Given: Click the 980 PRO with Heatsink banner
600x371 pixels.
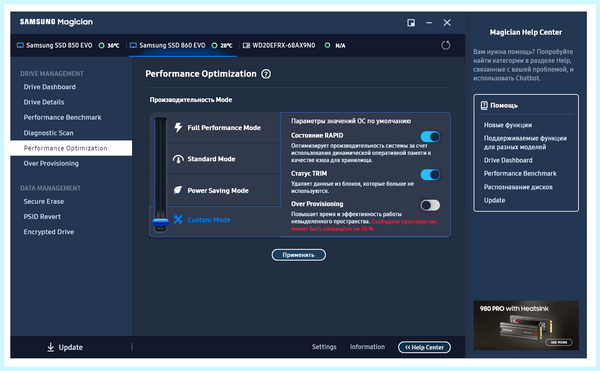Looking at the screenshot, I should [526, 325].
